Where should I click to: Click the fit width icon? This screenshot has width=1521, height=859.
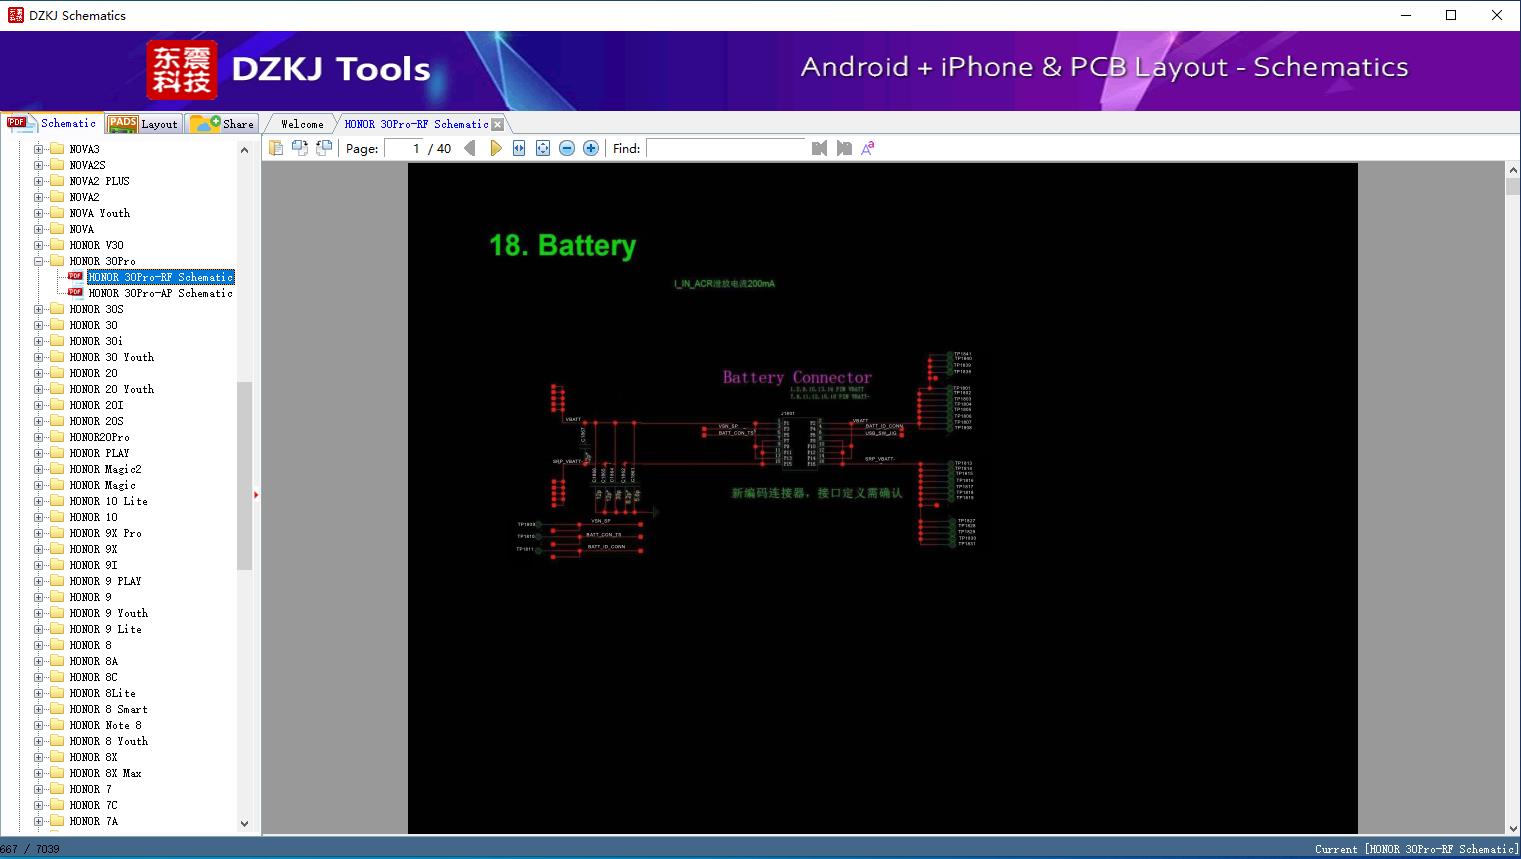[519, 148]
